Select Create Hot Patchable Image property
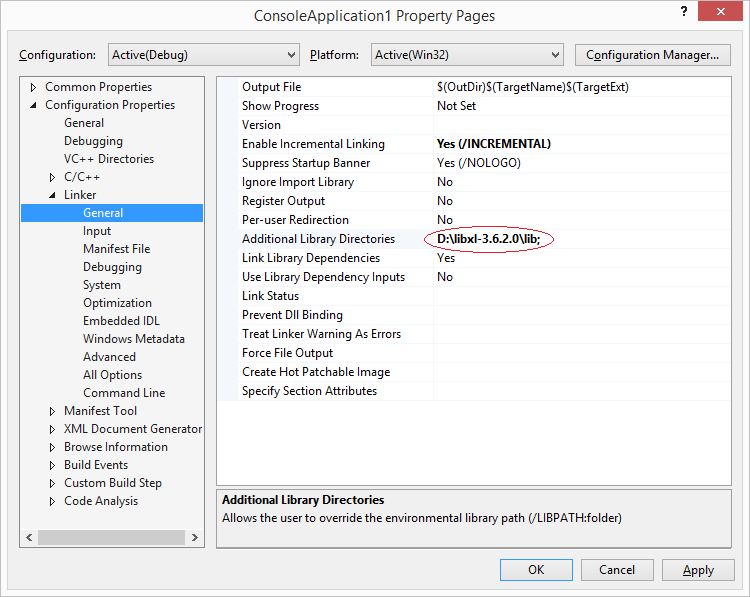The image size is (750, 597). coord(316,372)
